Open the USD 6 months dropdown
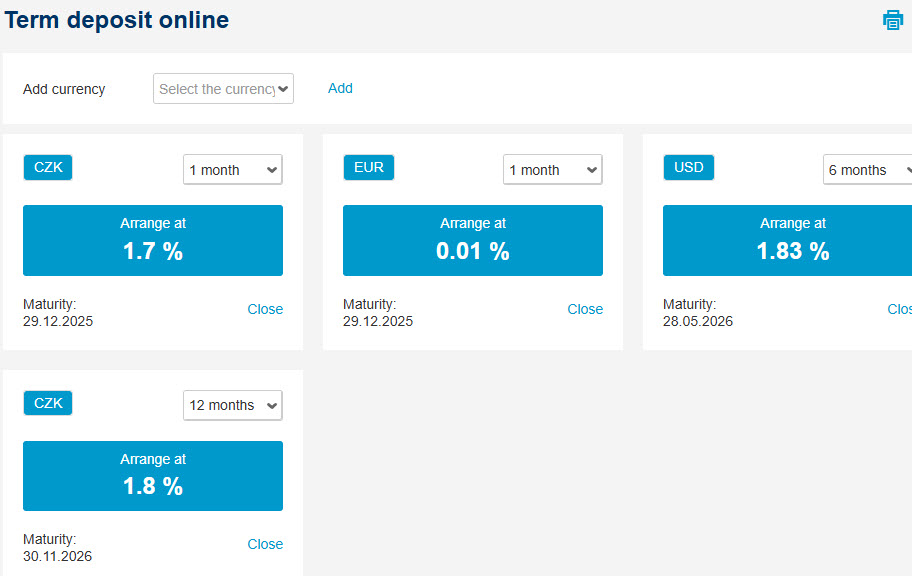912x576 pixels. pyautogui.click(x=867, y=169)
